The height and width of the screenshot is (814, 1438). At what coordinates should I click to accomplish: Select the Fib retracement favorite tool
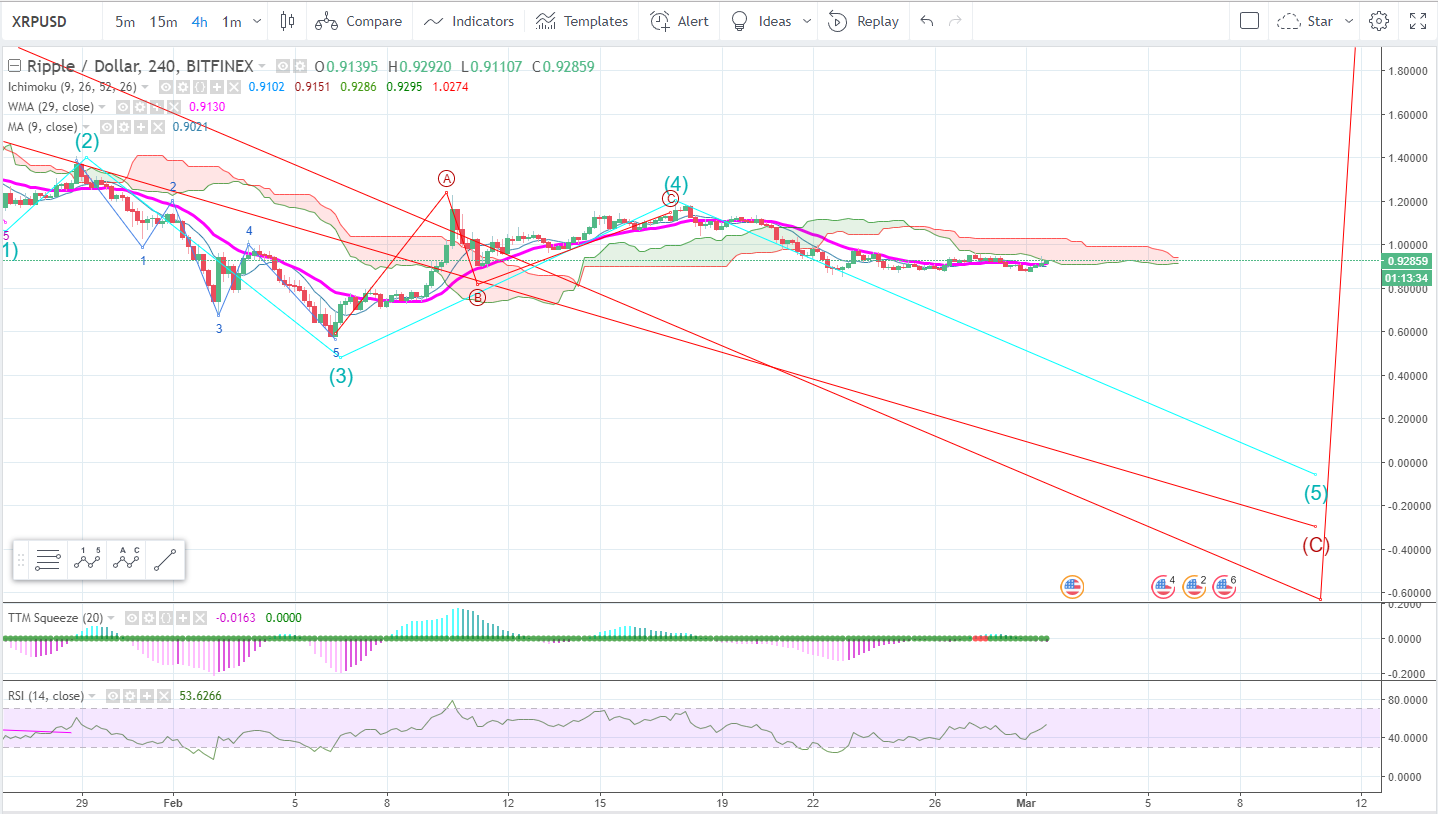point(47,560)
